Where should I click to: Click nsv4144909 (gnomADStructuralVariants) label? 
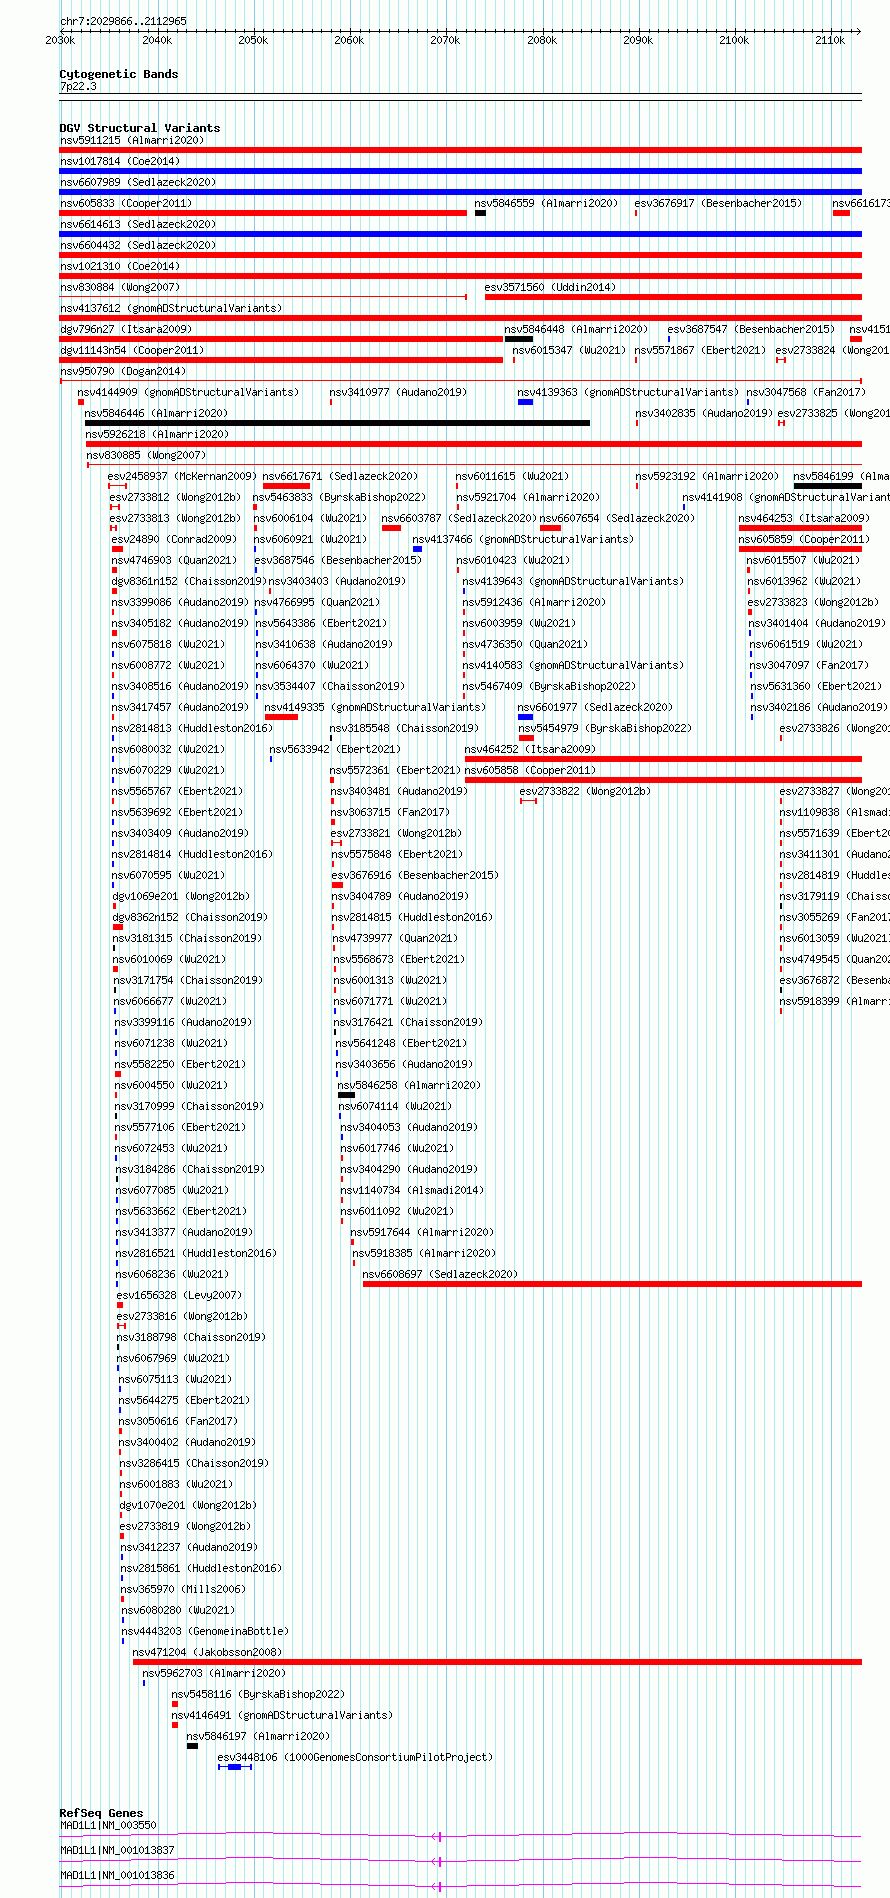click(x=188, y=392)
